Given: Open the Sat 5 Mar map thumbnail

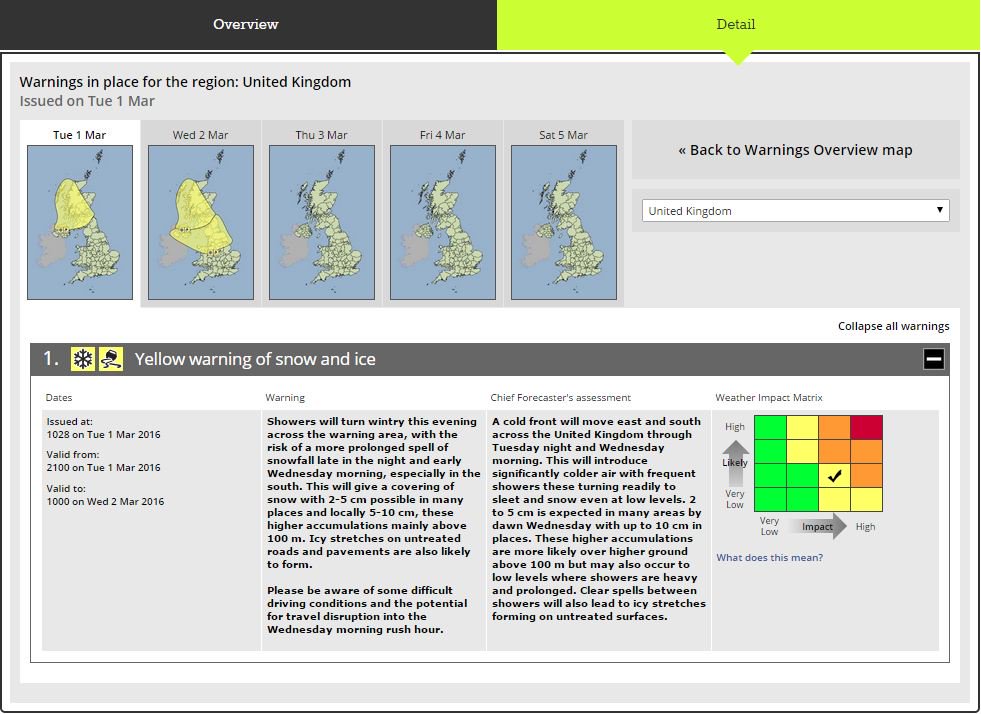Looking at the screenshot, I should [564, 223].
